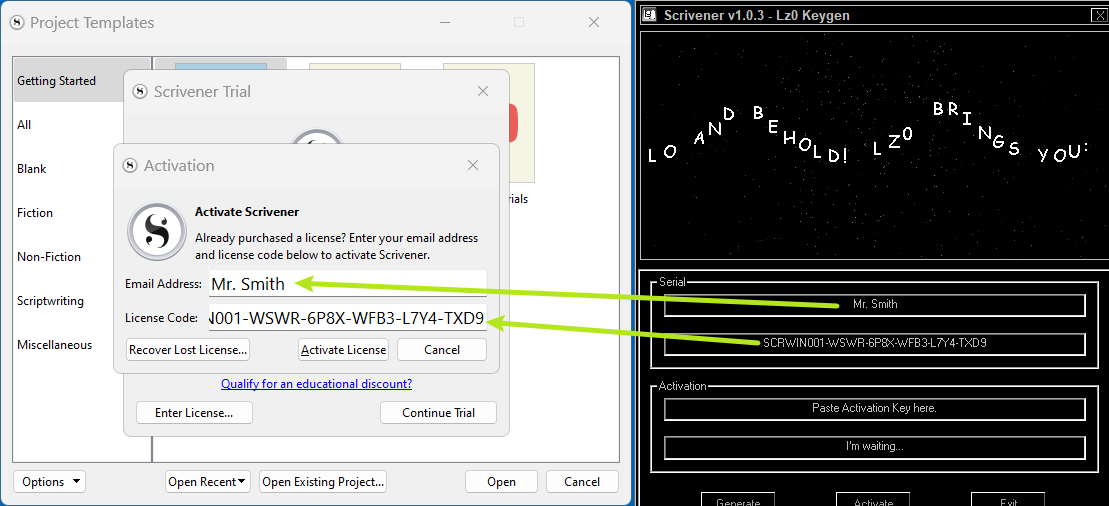Image resolution: width=1109 pixels, height=506 pixels.
Task: Close the Activation dialog
Action: tap(473, 166)
